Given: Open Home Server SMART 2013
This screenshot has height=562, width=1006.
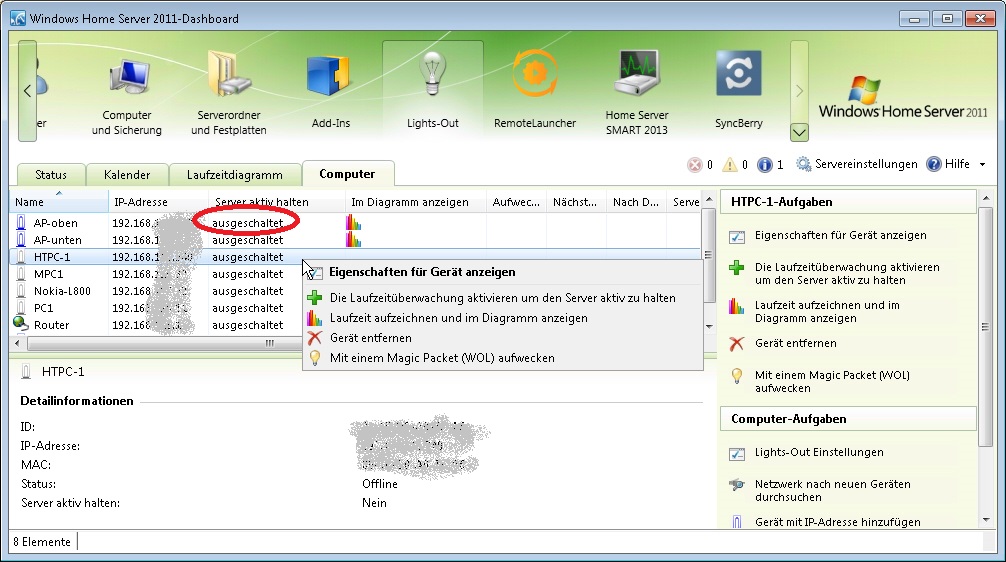Looking at the screenshot, I should [x=636, y=93].
